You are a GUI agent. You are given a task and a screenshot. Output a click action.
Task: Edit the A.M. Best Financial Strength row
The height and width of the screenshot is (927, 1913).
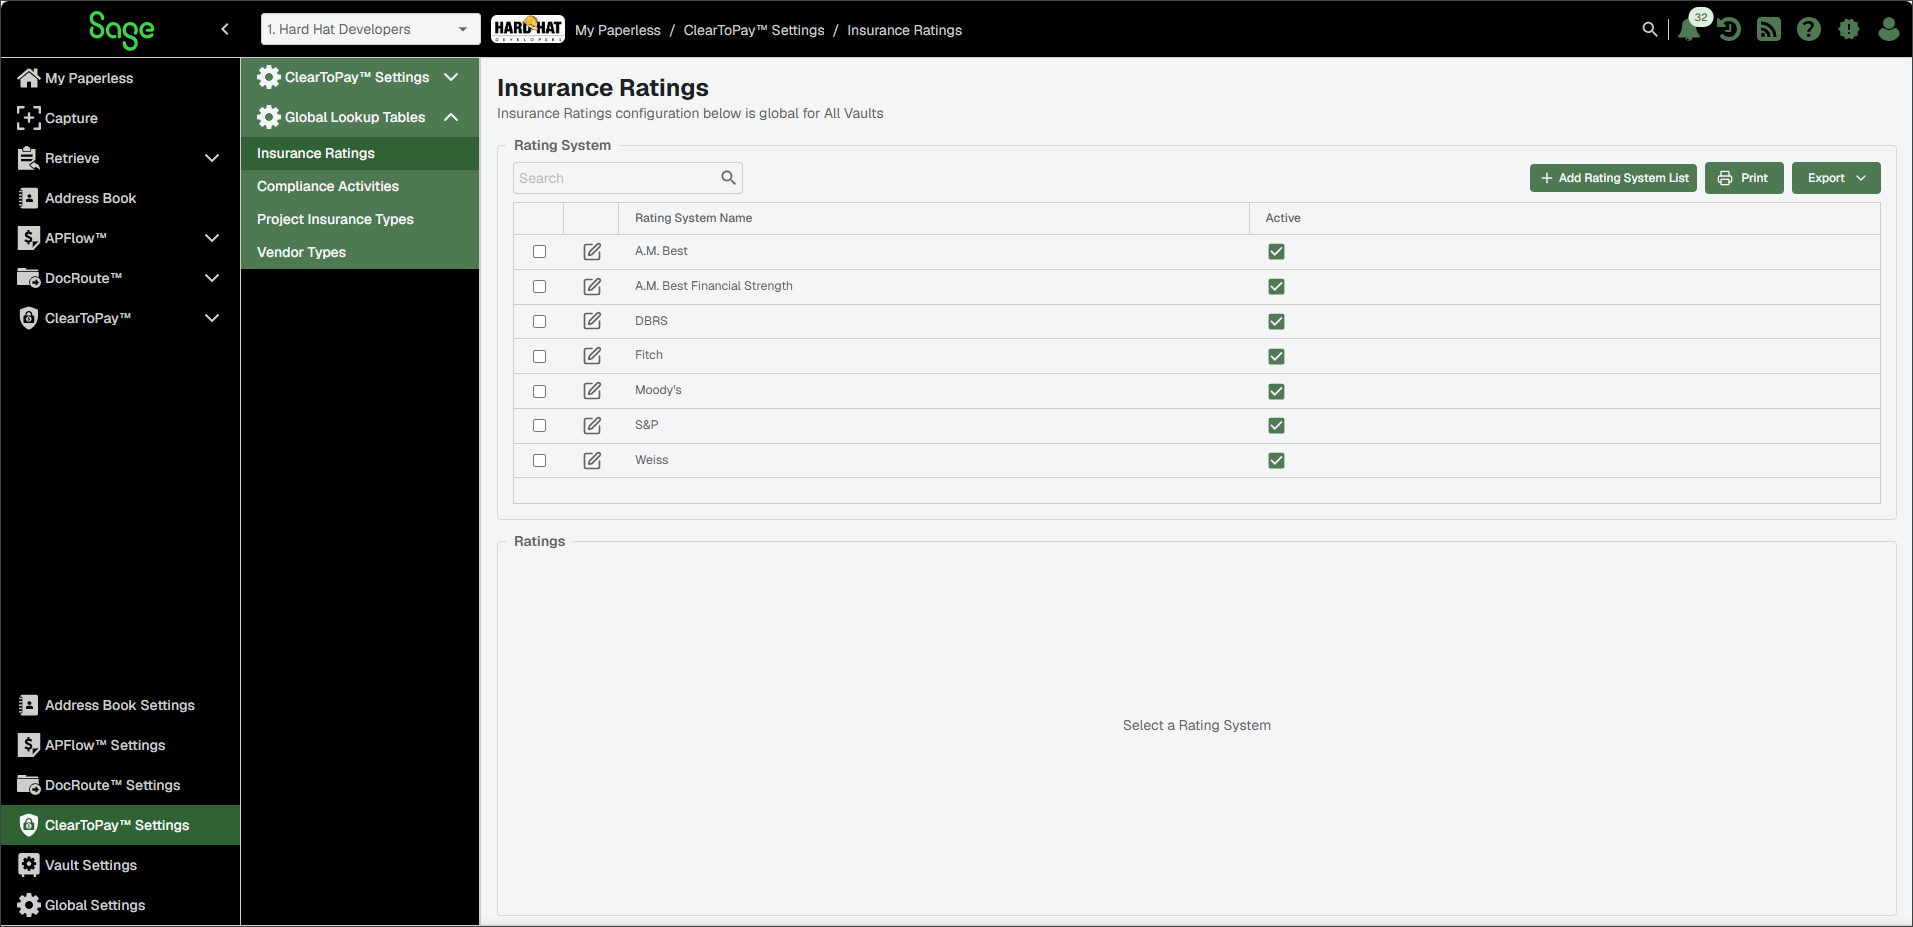click(592, 287)
